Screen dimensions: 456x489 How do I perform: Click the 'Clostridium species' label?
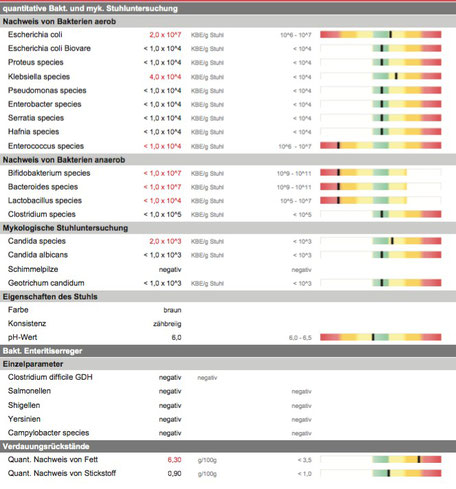point(42,214)
